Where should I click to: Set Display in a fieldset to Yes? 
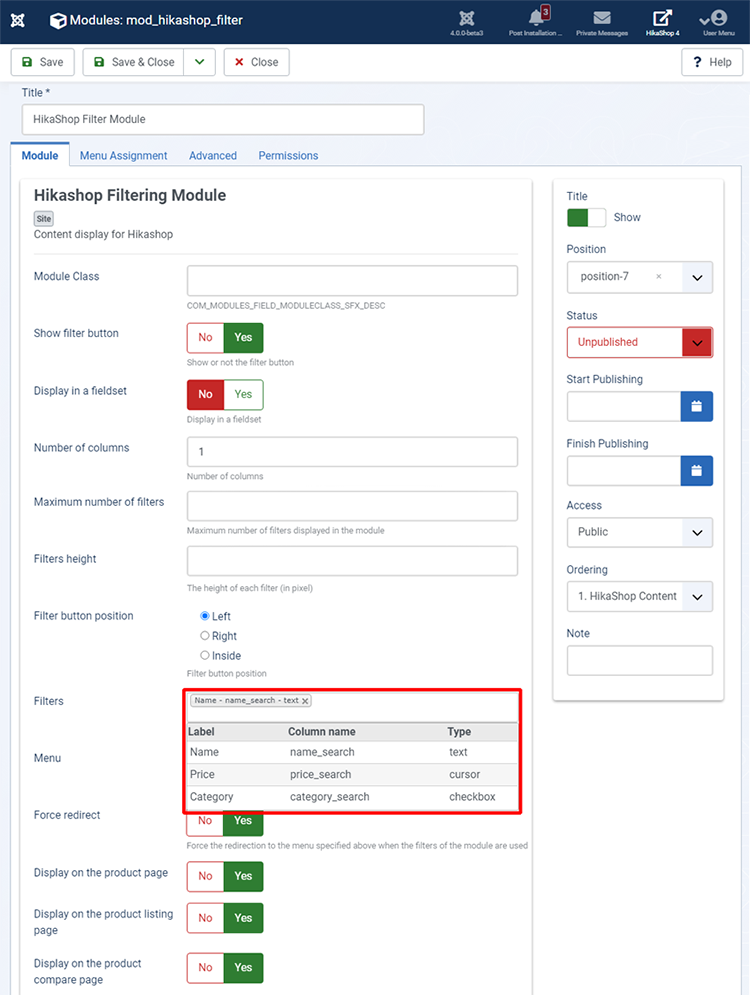tap(244, 394)
